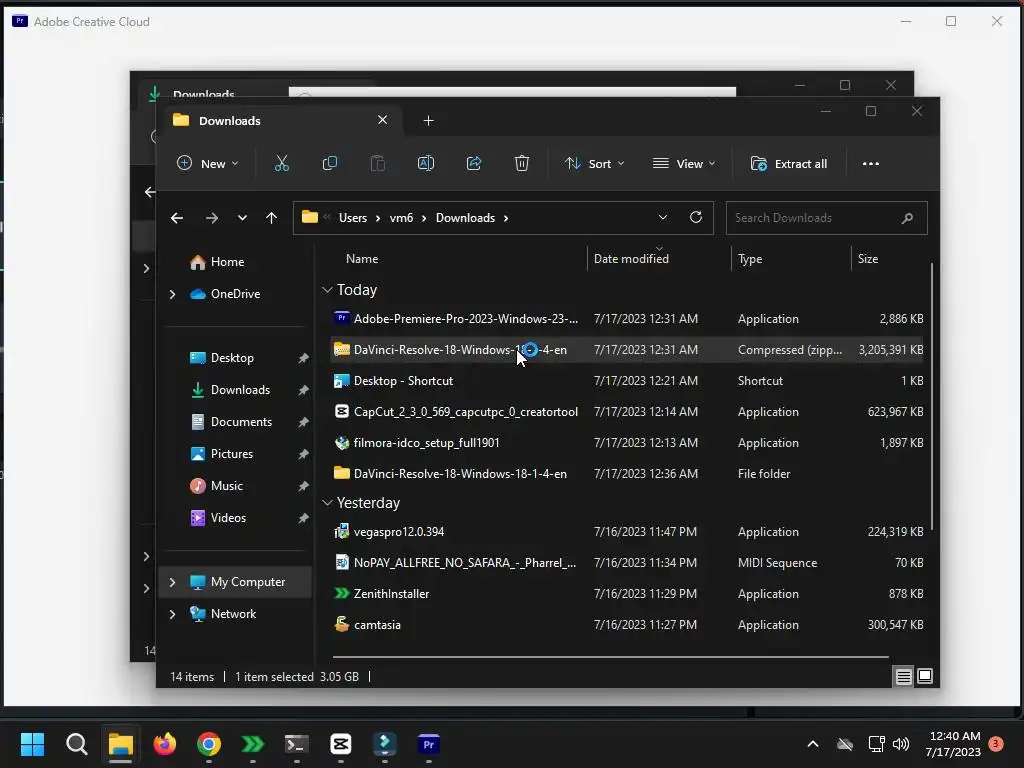The height and width of the screenshot is (768, 1024).
Task: Click the Downloads tab title
Action: coord(230,121)
